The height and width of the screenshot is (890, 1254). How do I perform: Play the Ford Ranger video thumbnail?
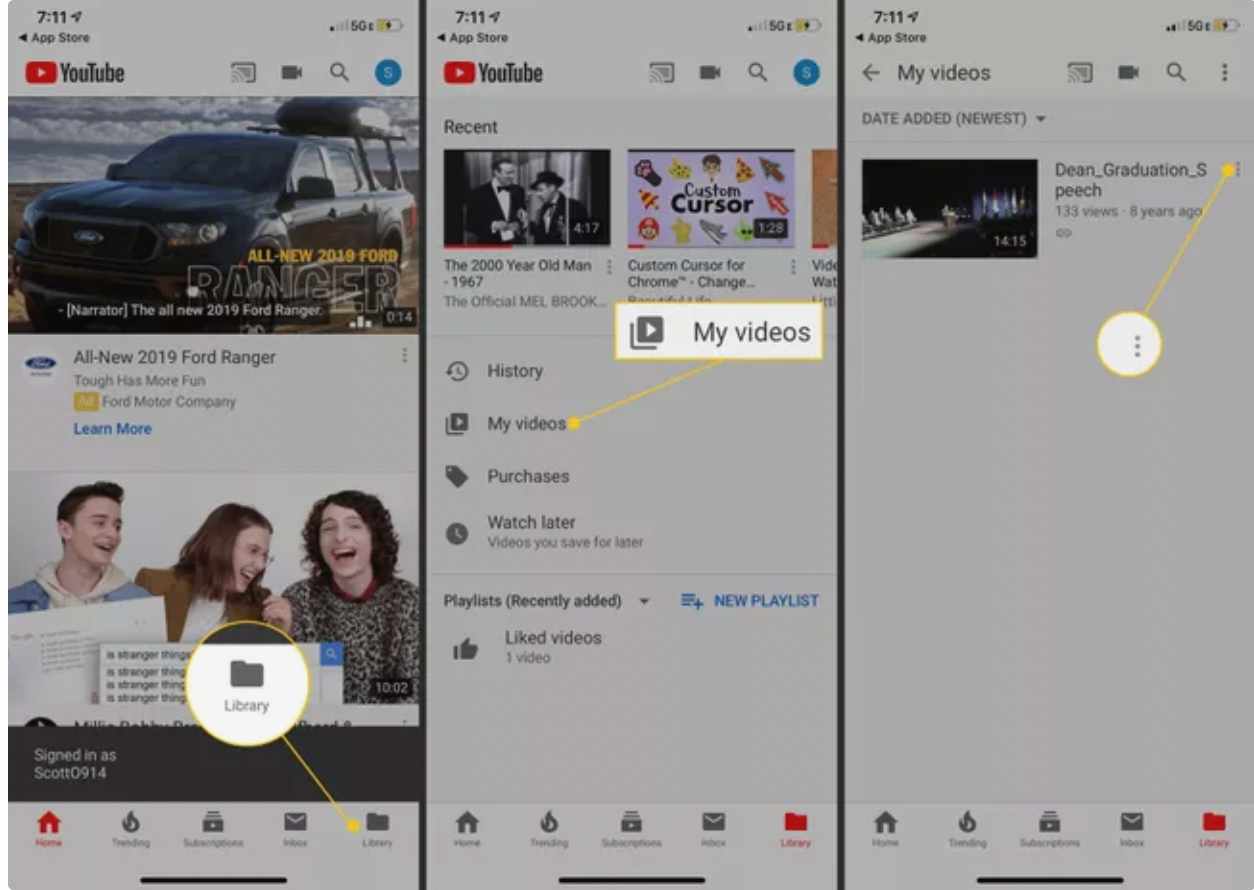tap(213, 214)
